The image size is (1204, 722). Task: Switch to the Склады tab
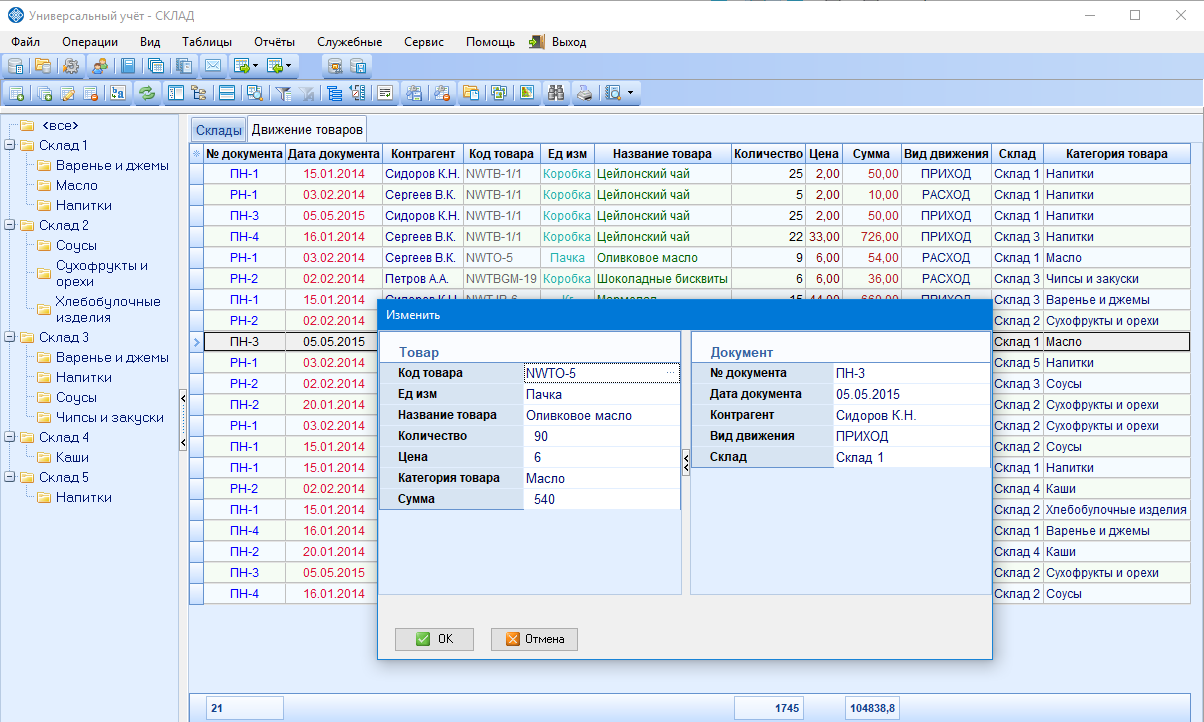pos(218,130)
